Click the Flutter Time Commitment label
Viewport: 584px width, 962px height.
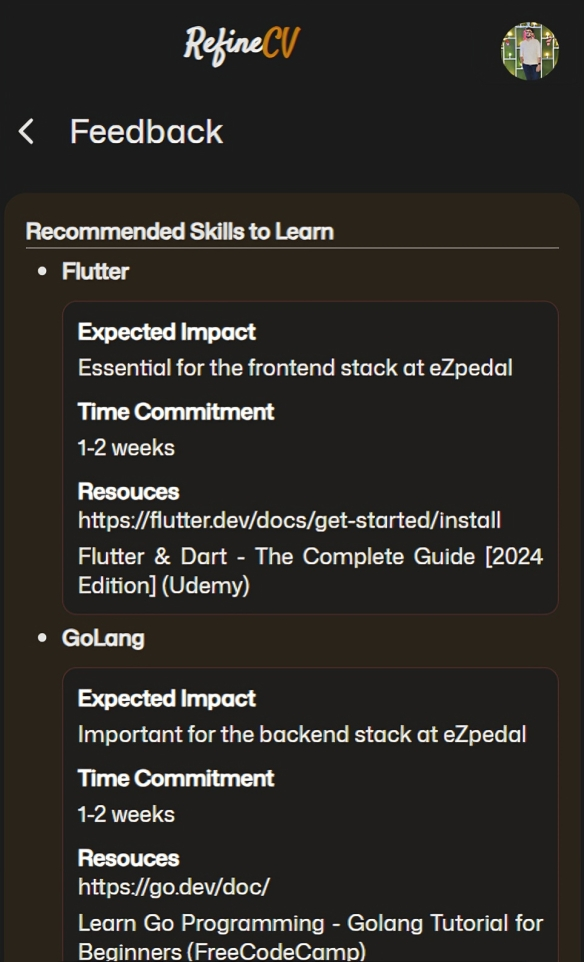pyautogui.click(x=176, y=411)
